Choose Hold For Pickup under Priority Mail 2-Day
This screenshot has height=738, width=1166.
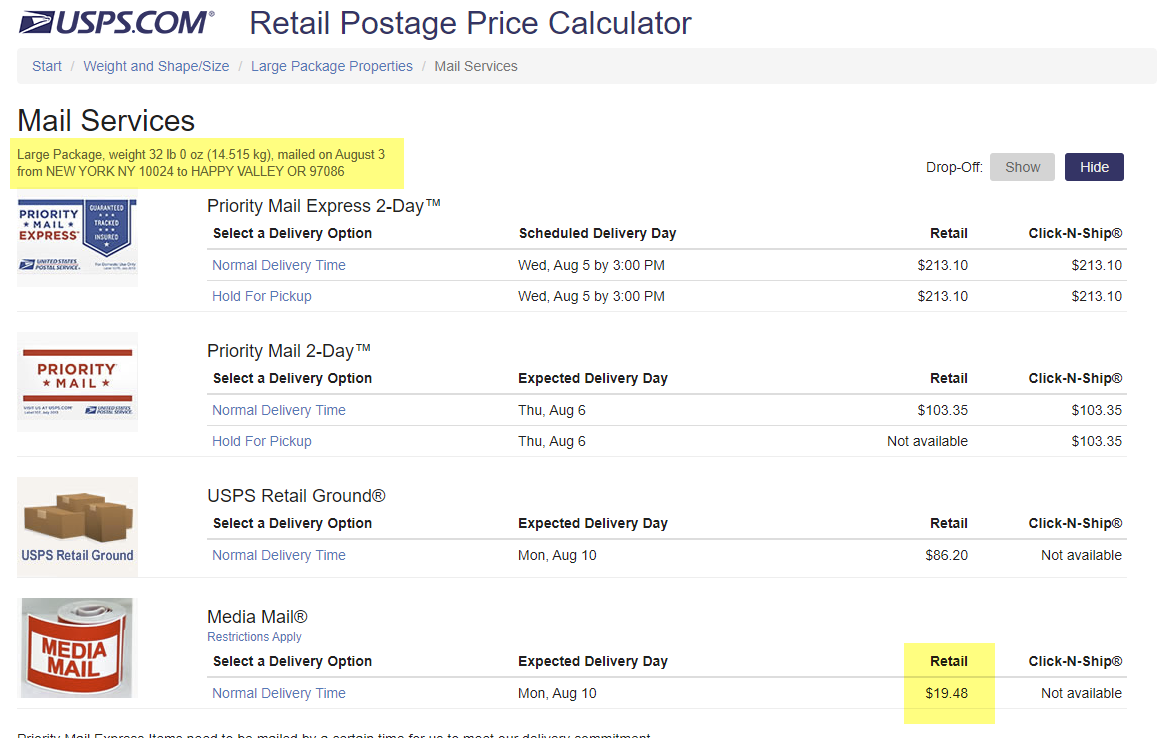tap(262, 441)
